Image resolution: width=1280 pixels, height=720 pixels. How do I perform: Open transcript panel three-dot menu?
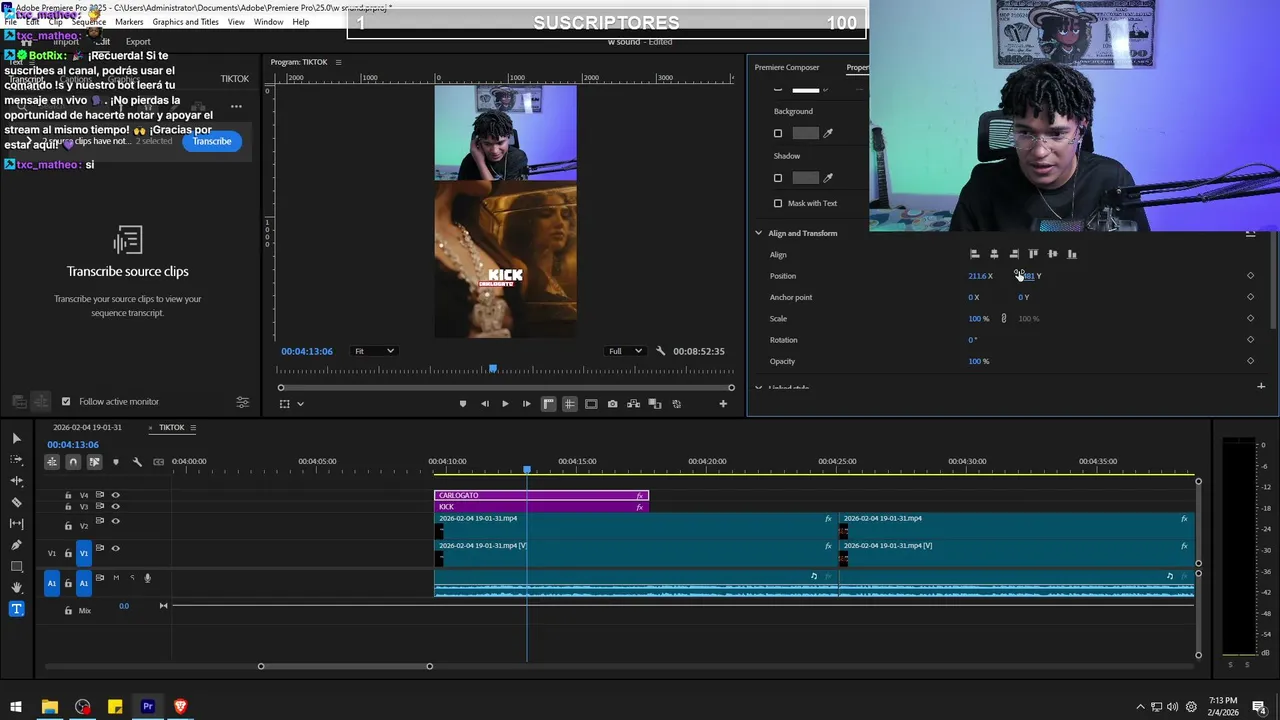click(x=236, y=106)
